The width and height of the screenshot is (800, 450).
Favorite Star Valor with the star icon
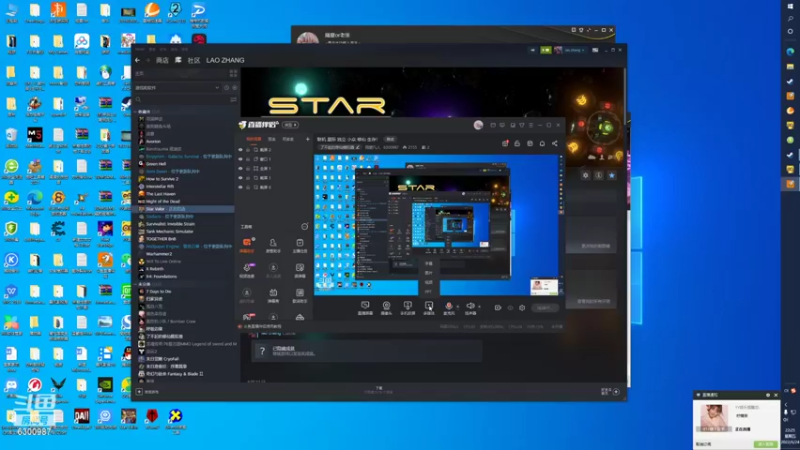(x=612, y=176)
